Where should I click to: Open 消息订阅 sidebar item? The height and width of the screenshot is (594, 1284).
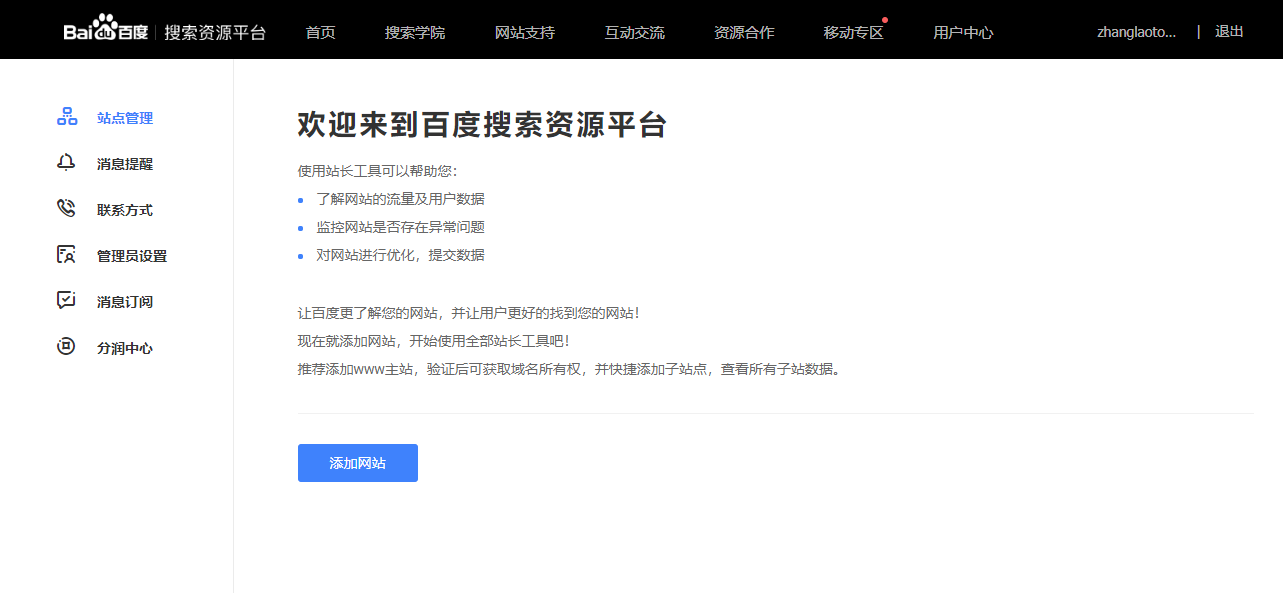pyautogui.click(x=125, y=302)
